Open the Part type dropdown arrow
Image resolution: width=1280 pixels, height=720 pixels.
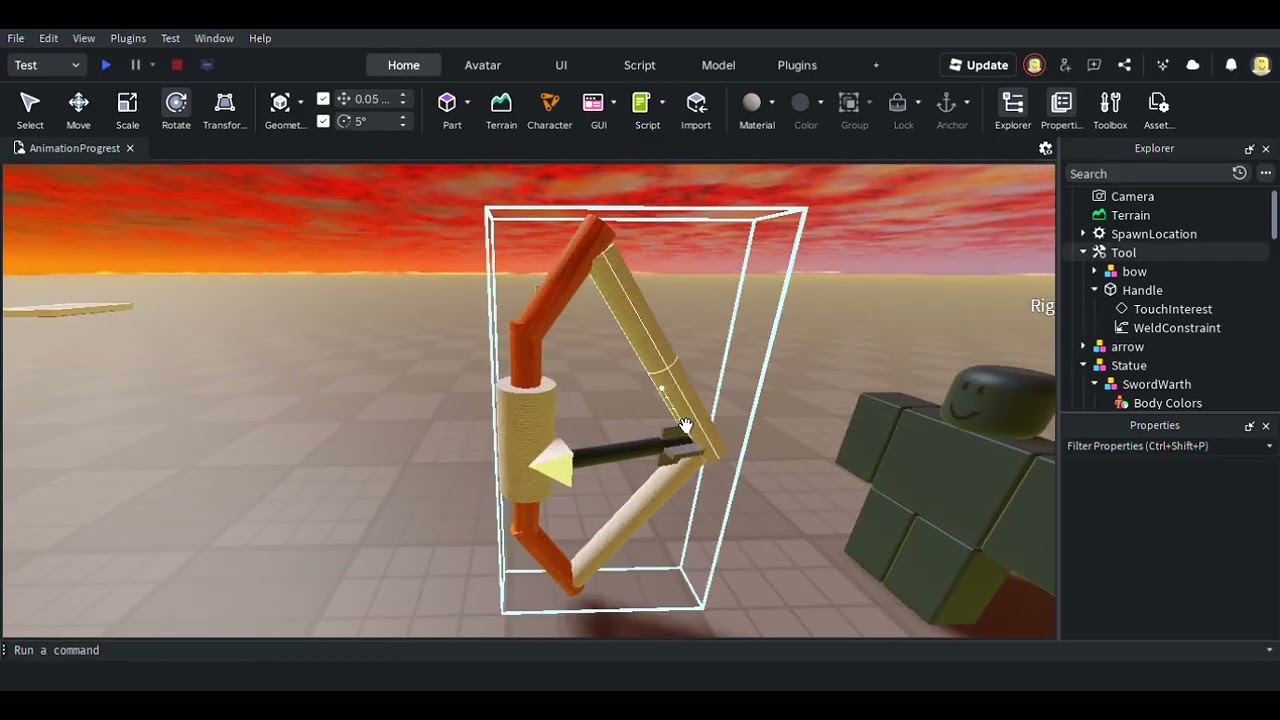click(x=467, y=102)
